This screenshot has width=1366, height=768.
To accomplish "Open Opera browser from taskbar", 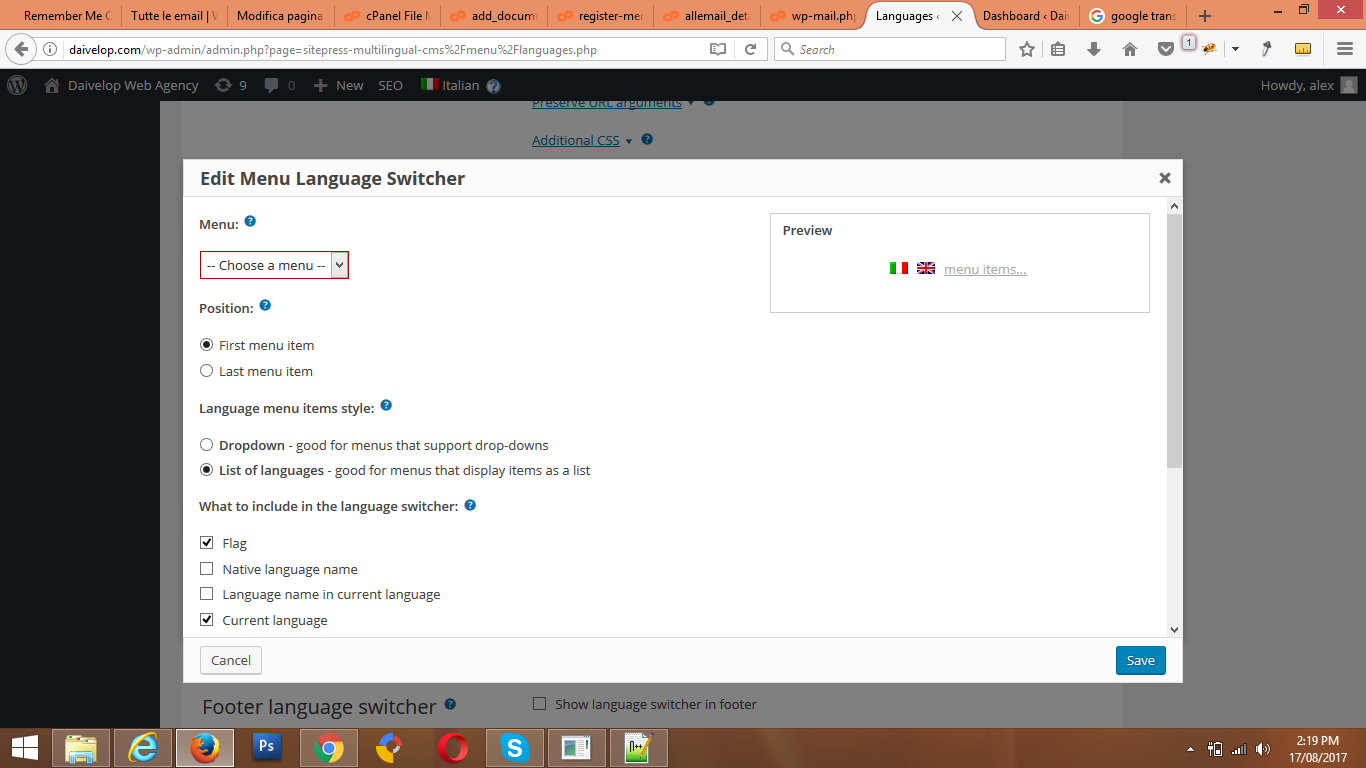I will 452,747.
